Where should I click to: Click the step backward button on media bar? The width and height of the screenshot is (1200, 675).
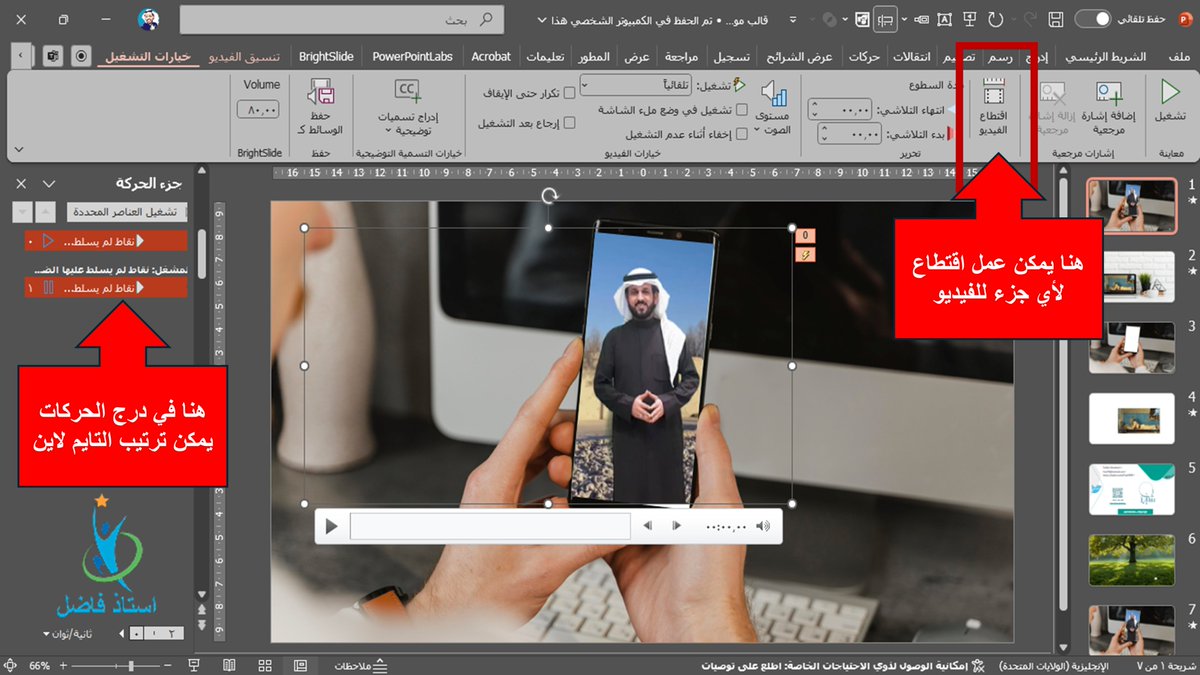coord(648,526)
